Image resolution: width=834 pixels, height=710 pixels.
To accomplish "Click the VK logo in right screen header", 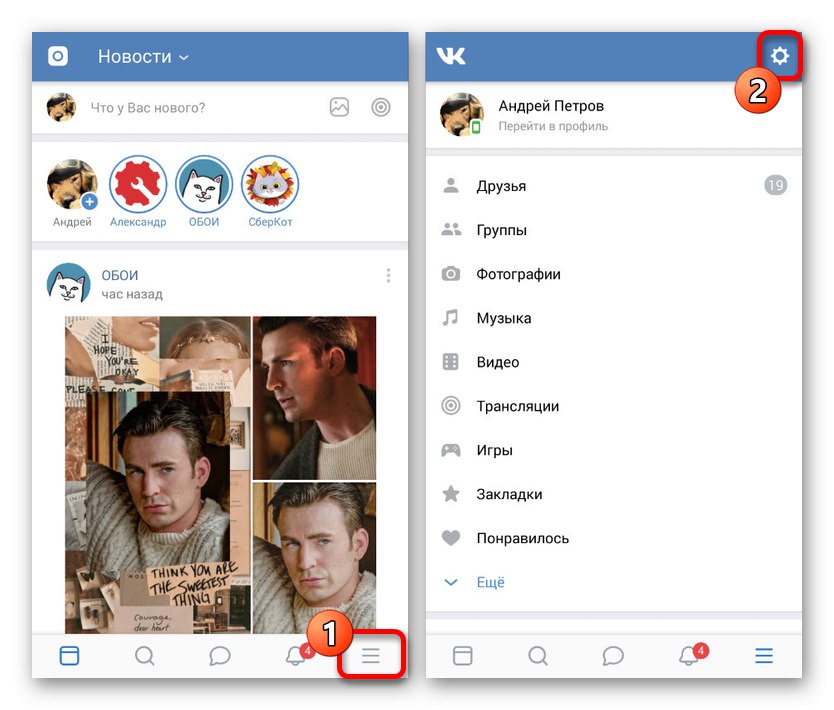I will 451,56.
